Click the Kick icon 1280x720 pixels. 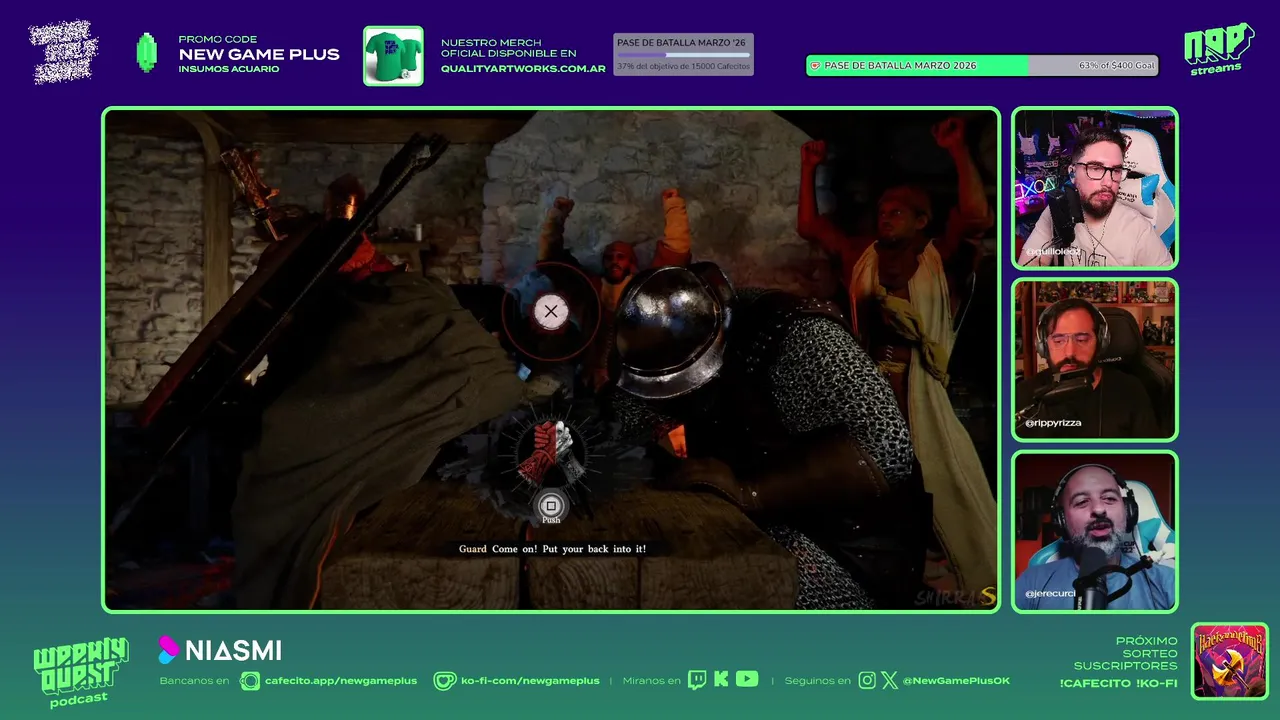722,680
